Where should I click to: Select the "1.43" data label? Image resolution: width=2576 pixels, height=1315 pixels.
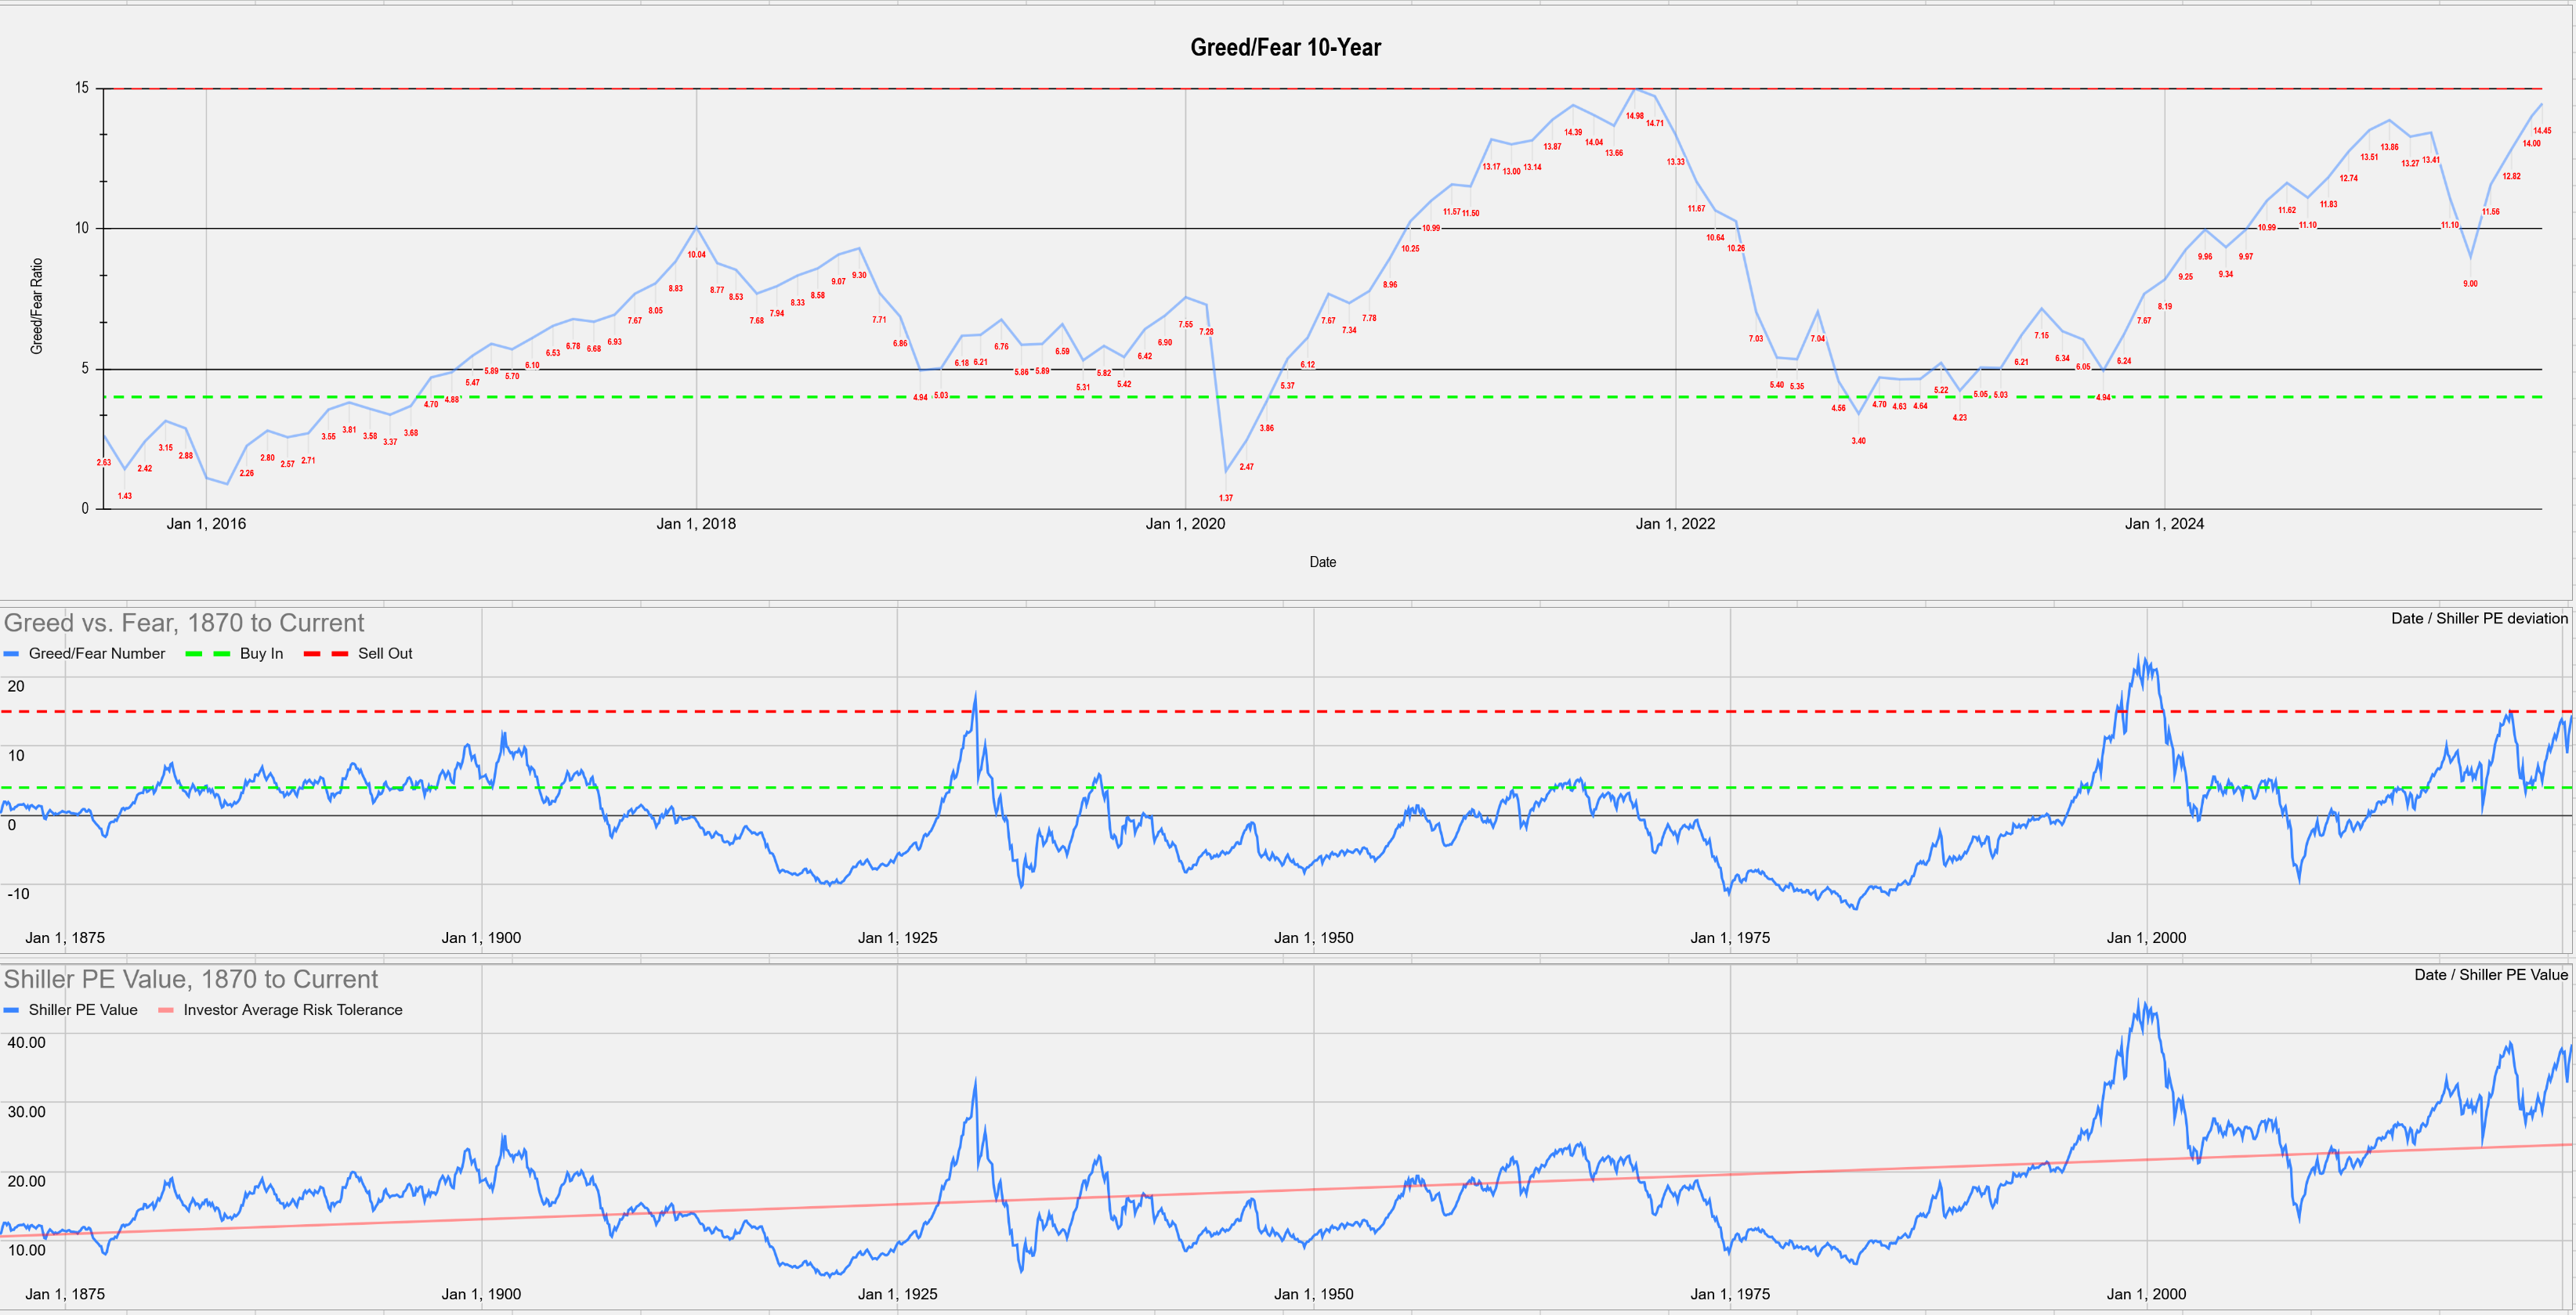tap(125, 496)
